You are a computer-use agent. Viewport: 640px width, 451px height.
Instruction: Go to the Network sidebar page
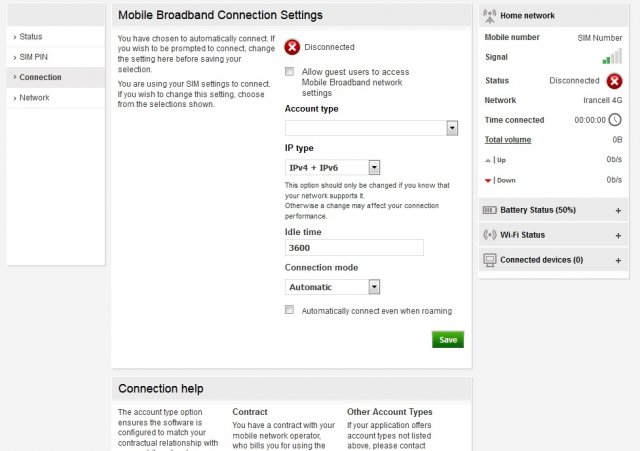click(x=34, y=98)
